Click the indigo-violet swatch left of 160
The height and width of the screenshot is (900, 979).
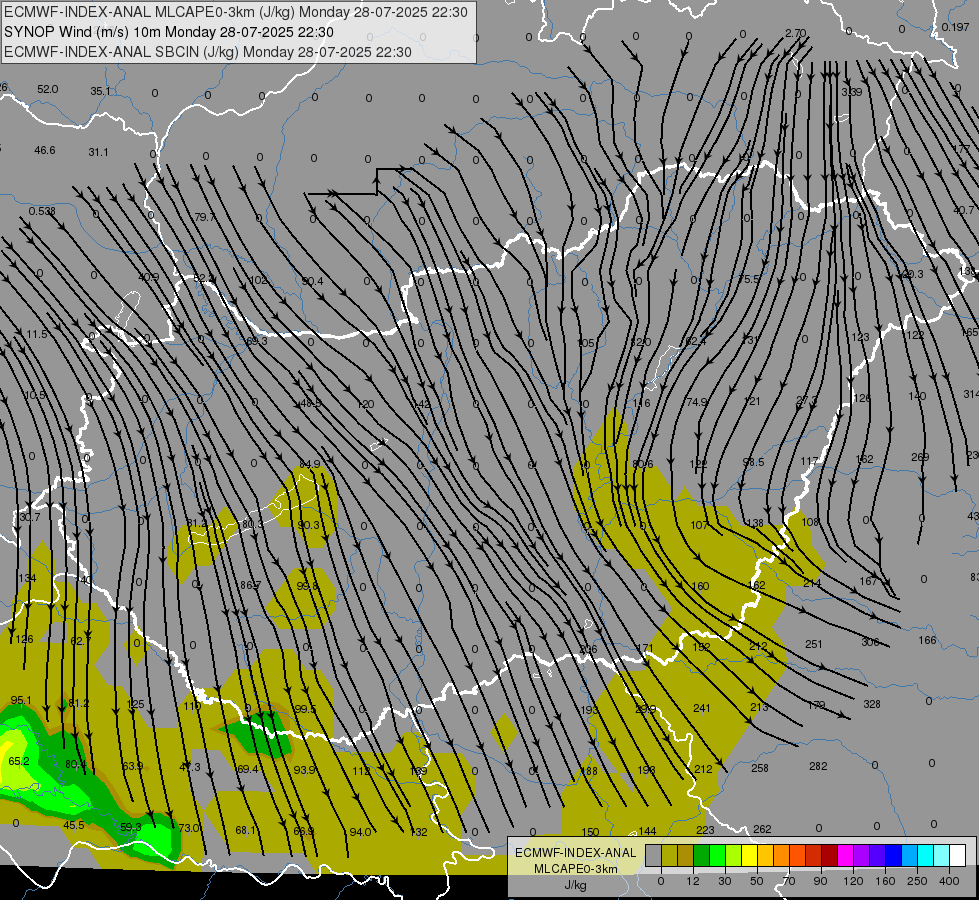point(878,856)
